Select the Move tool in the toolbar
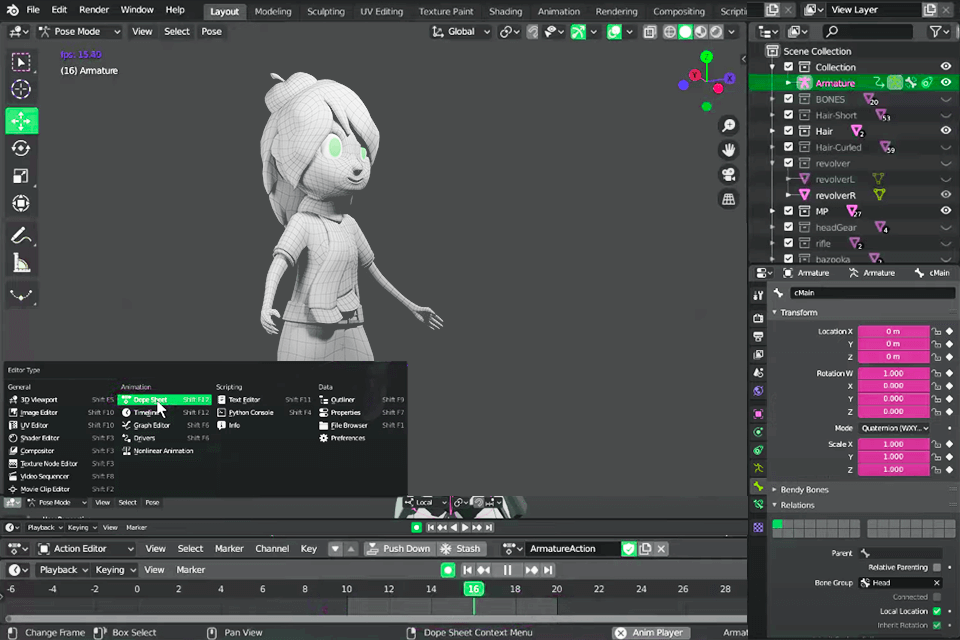Viewport: 960px width, 640px height. [x=20, y=120]
